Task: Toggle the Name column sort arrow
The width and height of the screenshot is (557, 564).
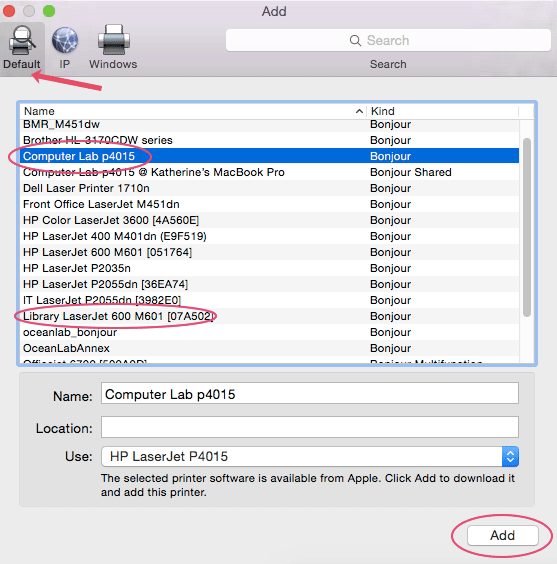Action: [359, 112]
